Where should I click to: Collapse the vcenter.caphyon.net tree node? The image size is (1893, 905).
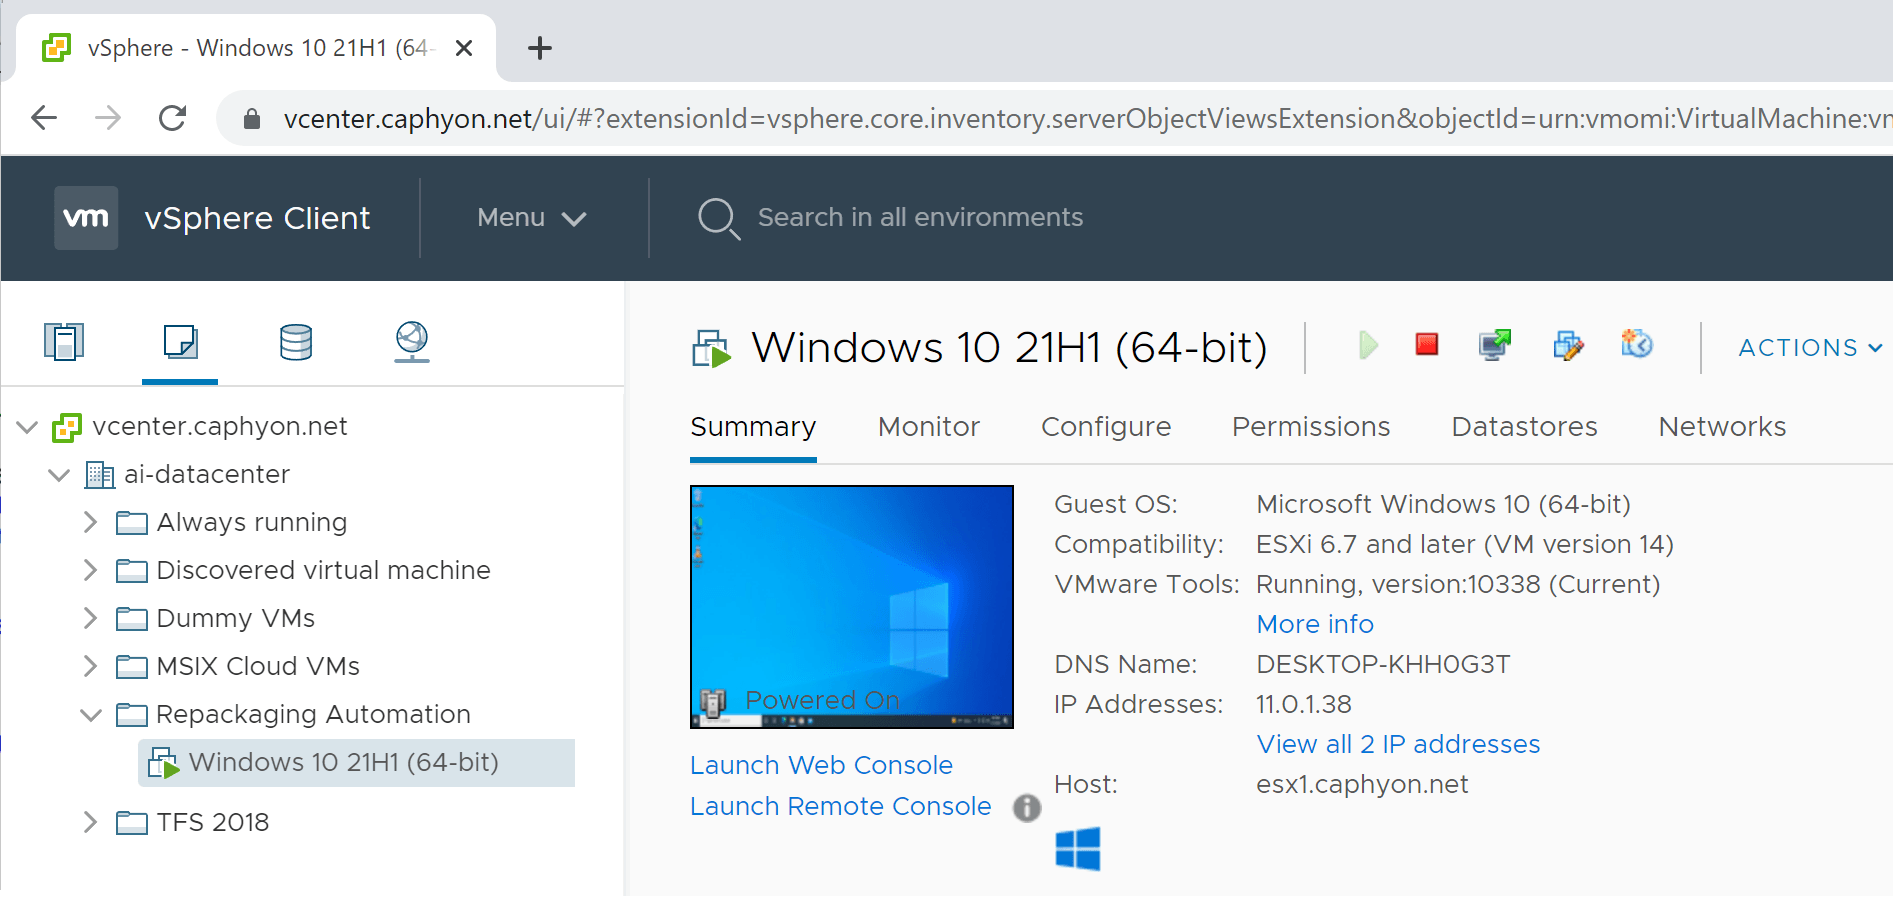(27, 427)
